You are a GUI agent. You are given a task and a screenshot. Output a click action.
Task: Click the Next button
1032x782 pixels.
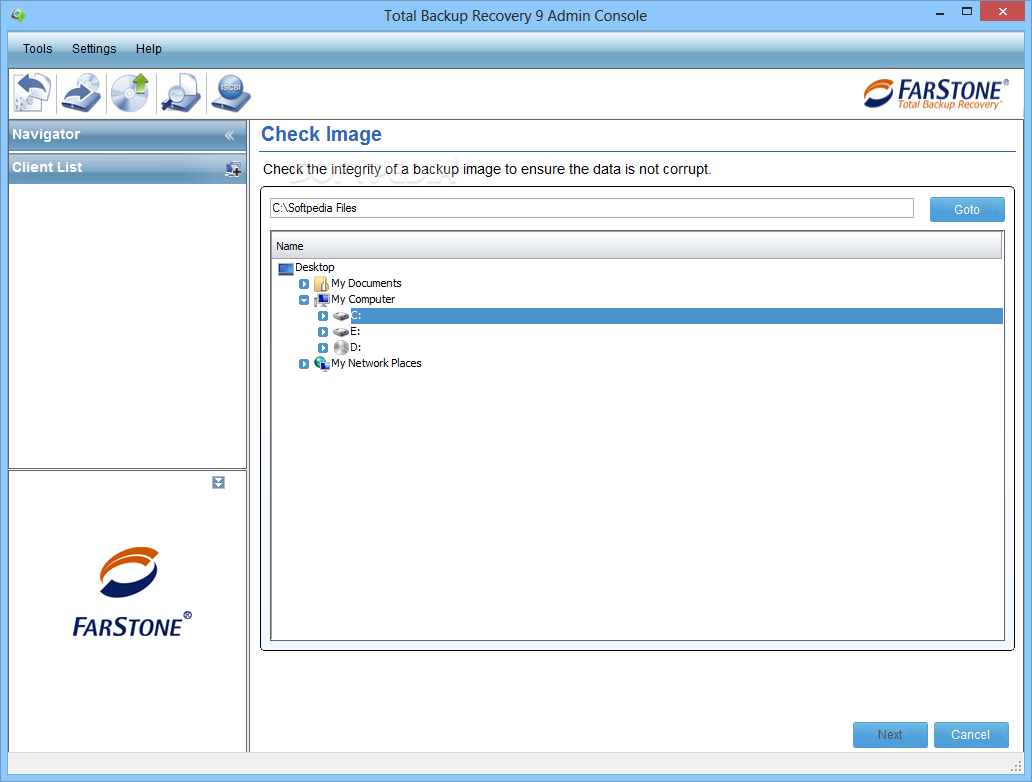pos(890,735)
